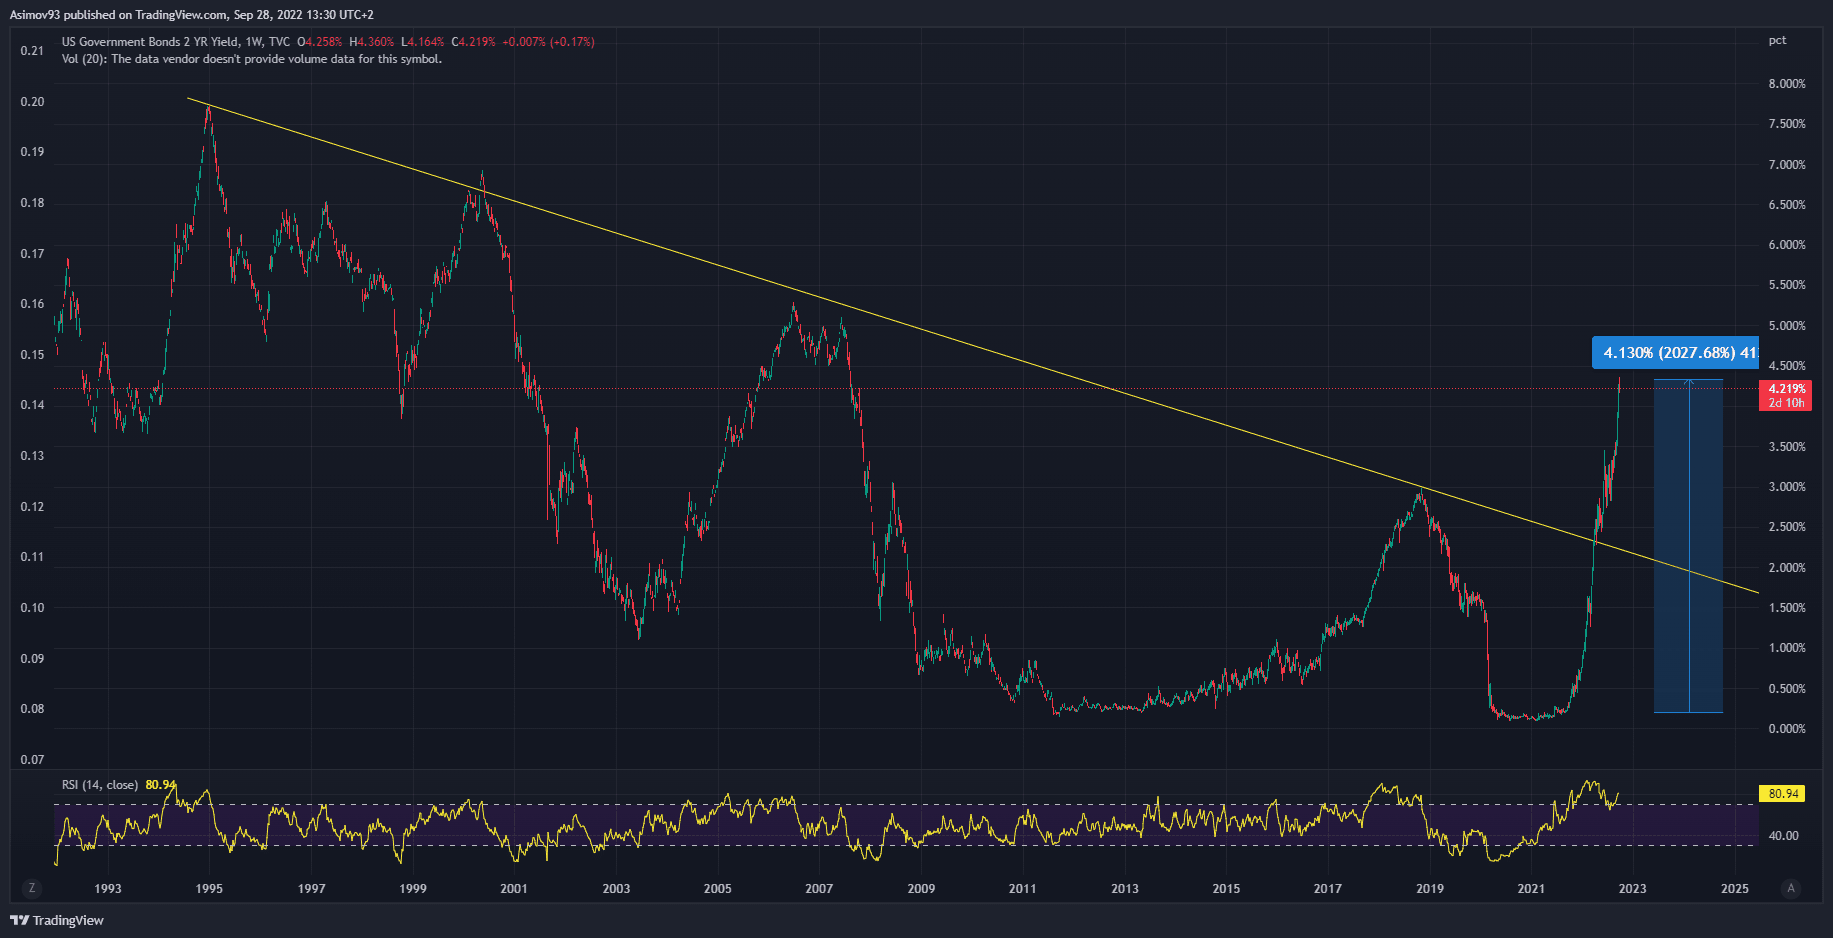Click 8.000% on the right price scale

[x=1786, y=84]
